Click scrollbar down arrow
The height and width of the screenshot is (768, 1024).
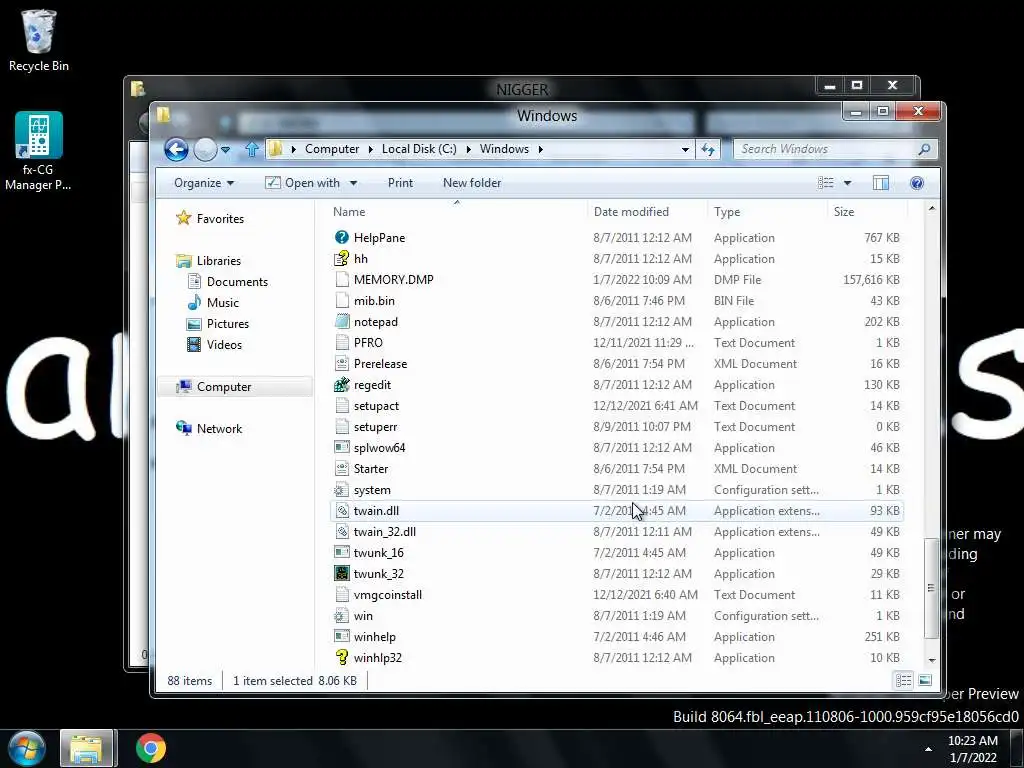[x=932, y=660]
